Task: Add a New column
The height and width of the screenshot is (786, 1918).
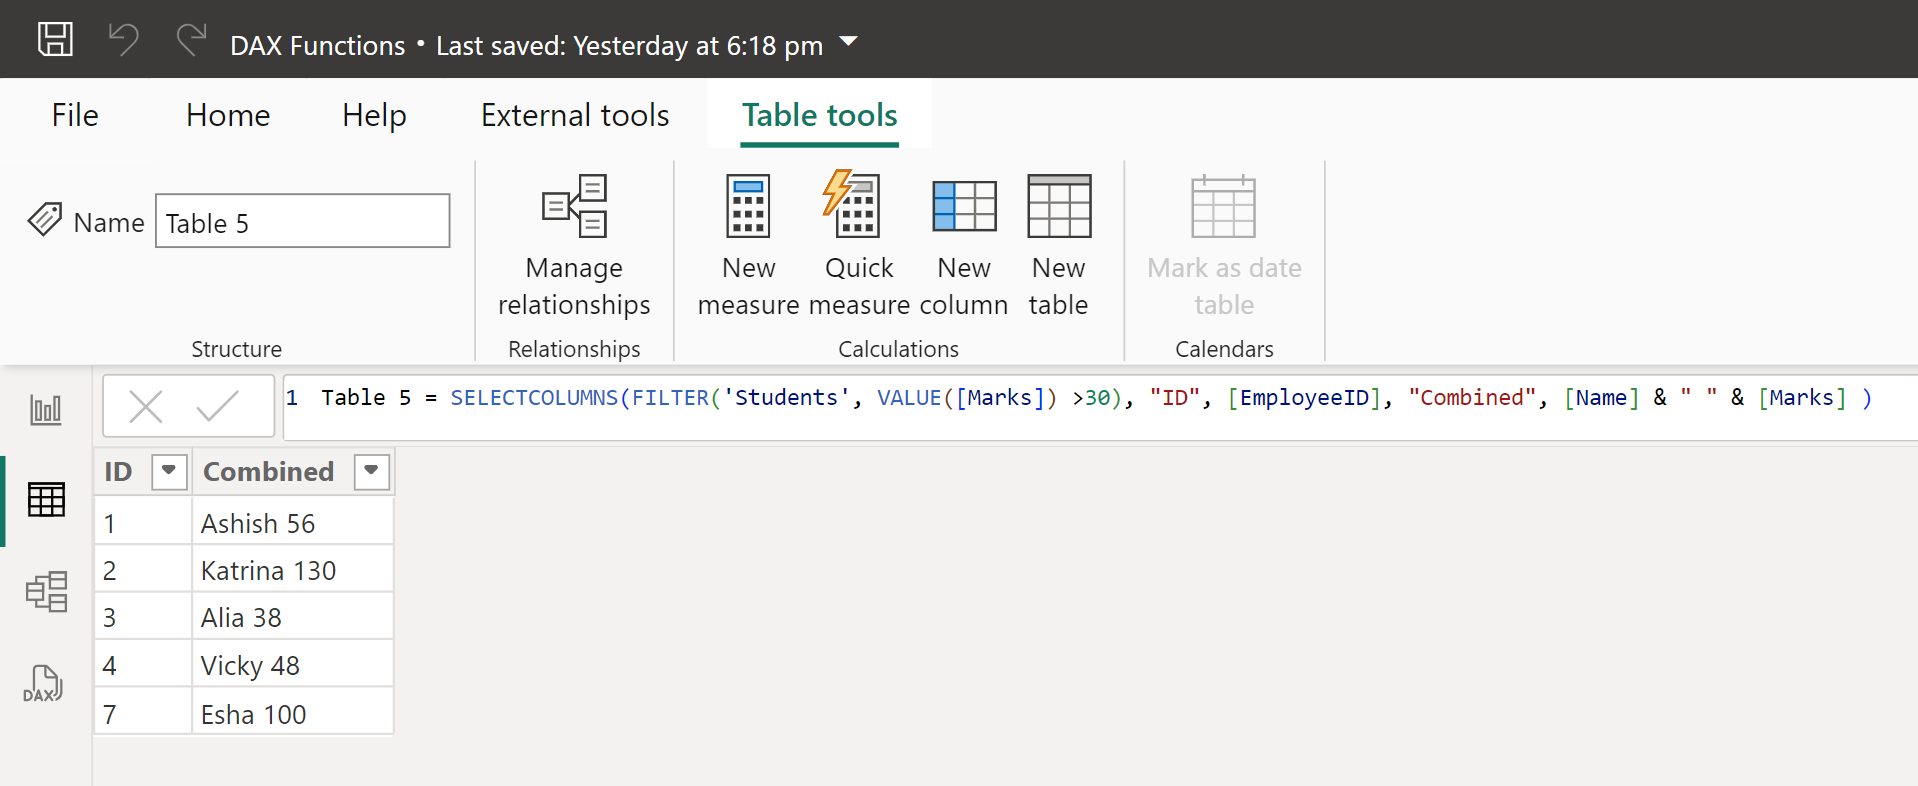Action: tap(963, 246)
